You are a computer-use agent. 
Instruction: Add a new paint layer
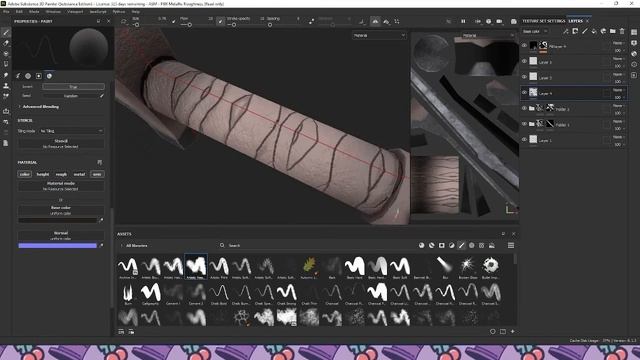(584, 31)
